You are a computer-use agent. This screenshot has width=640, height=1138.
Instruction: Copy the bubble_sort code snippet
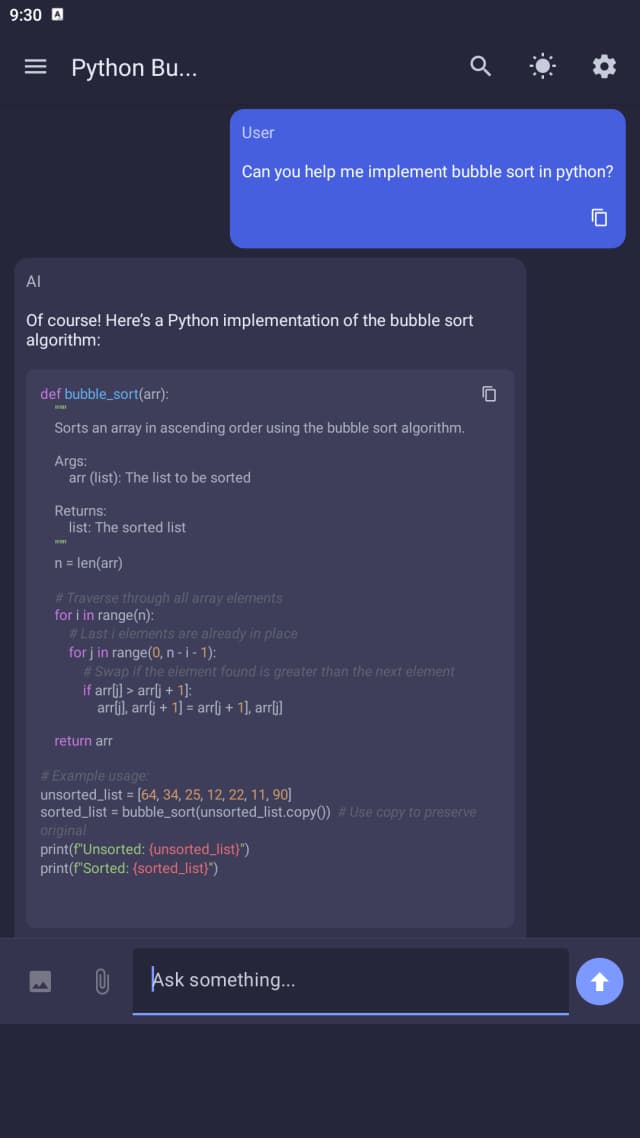point(489,394)
